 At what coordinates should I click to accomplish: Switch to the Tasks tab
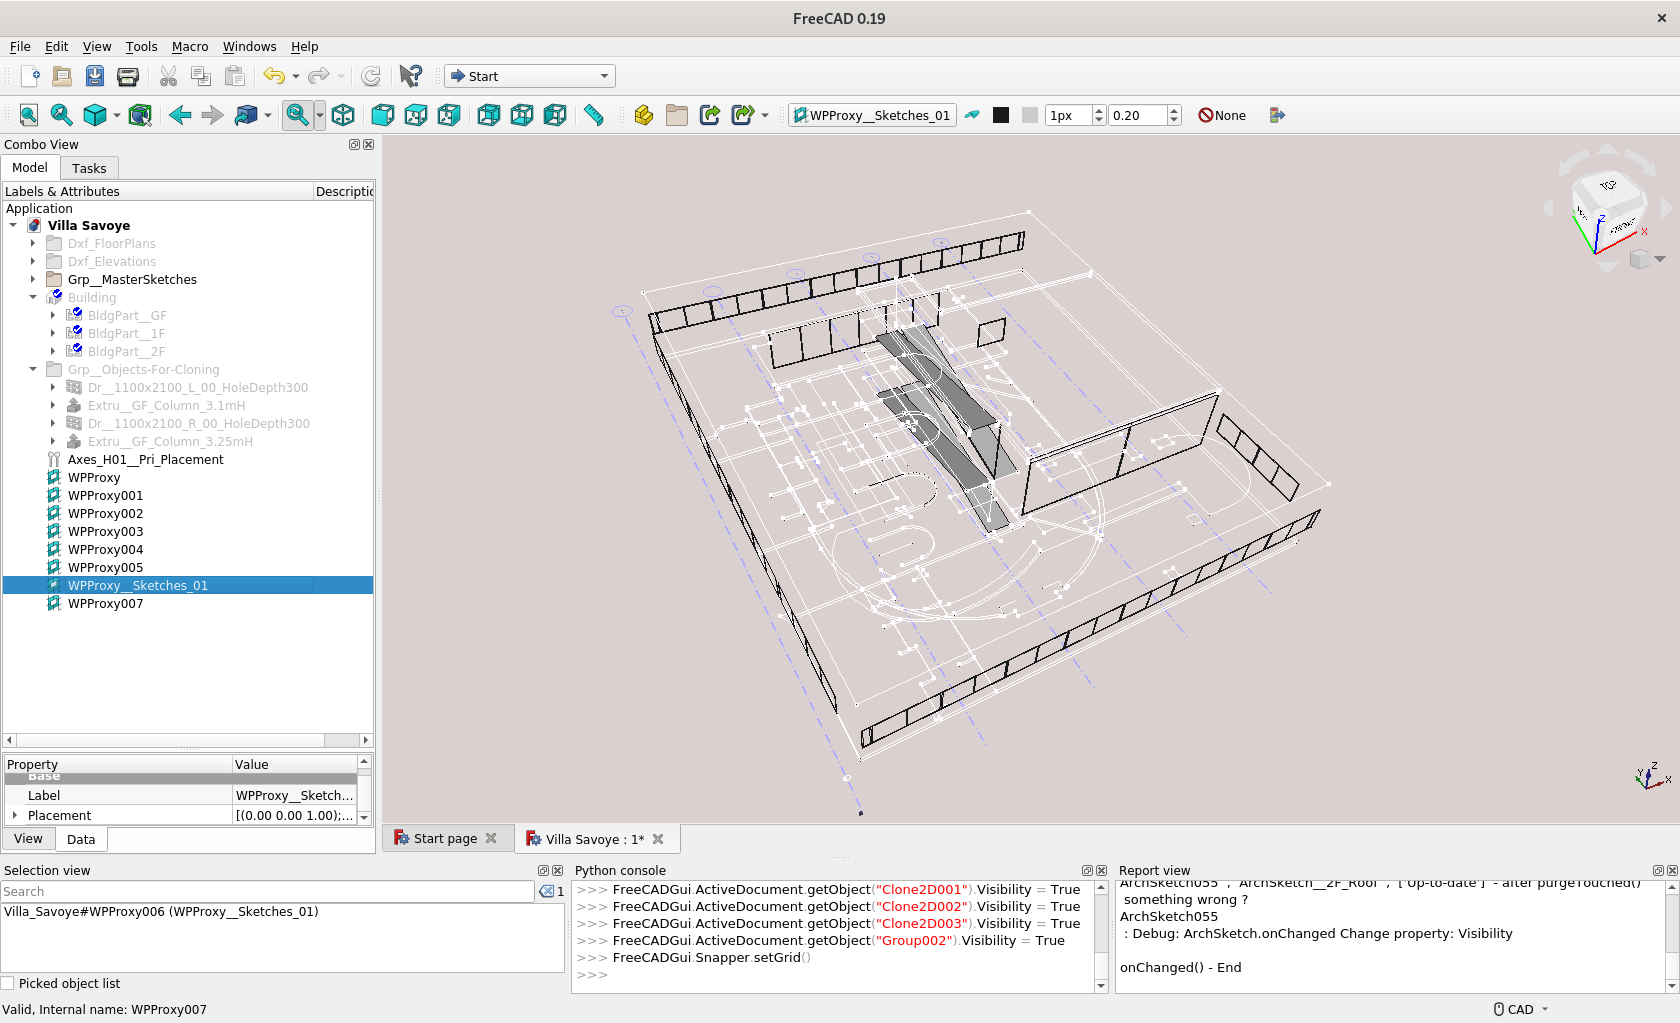tap(89, 168)
